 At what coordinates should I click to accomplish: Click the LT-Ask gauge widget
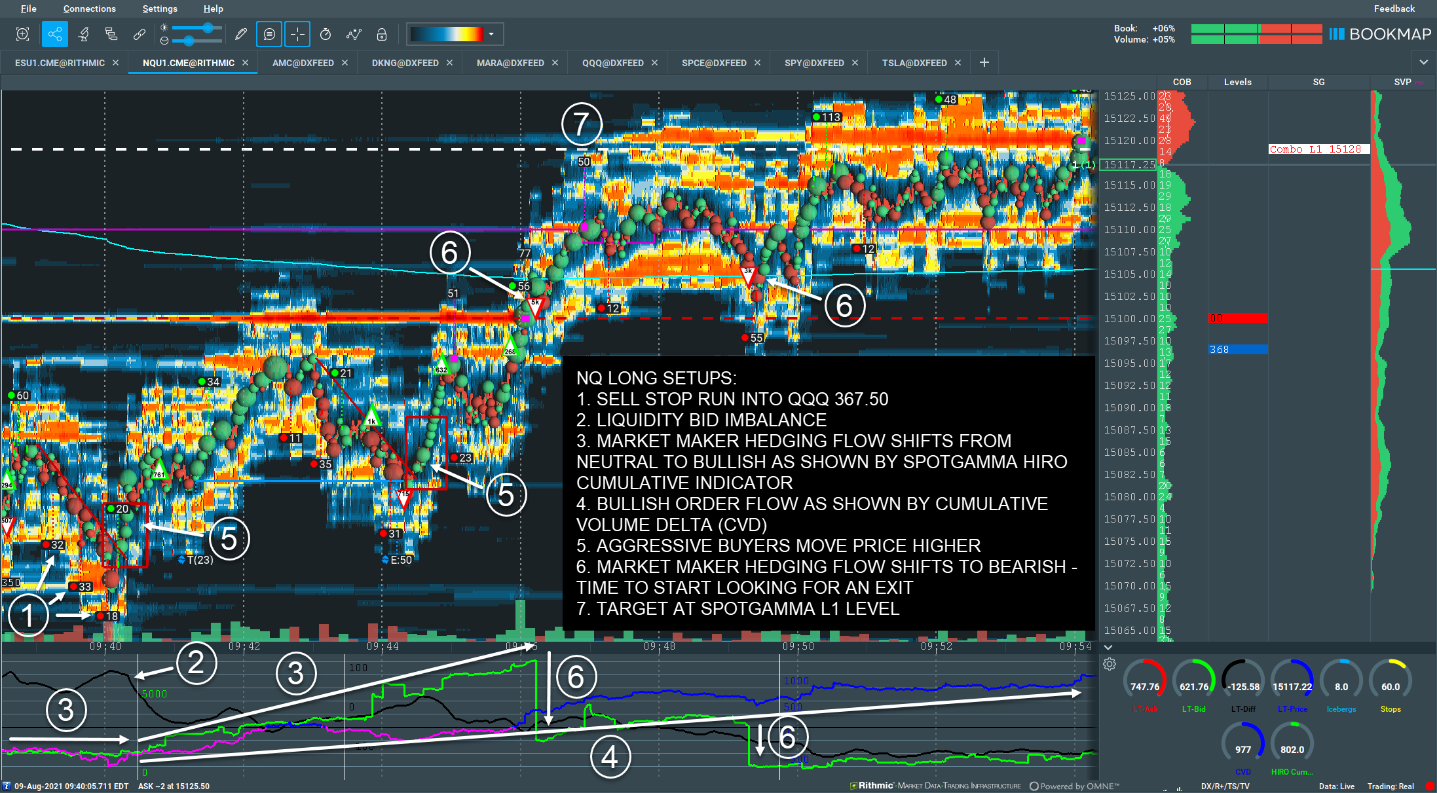(x=1145, y=687)
